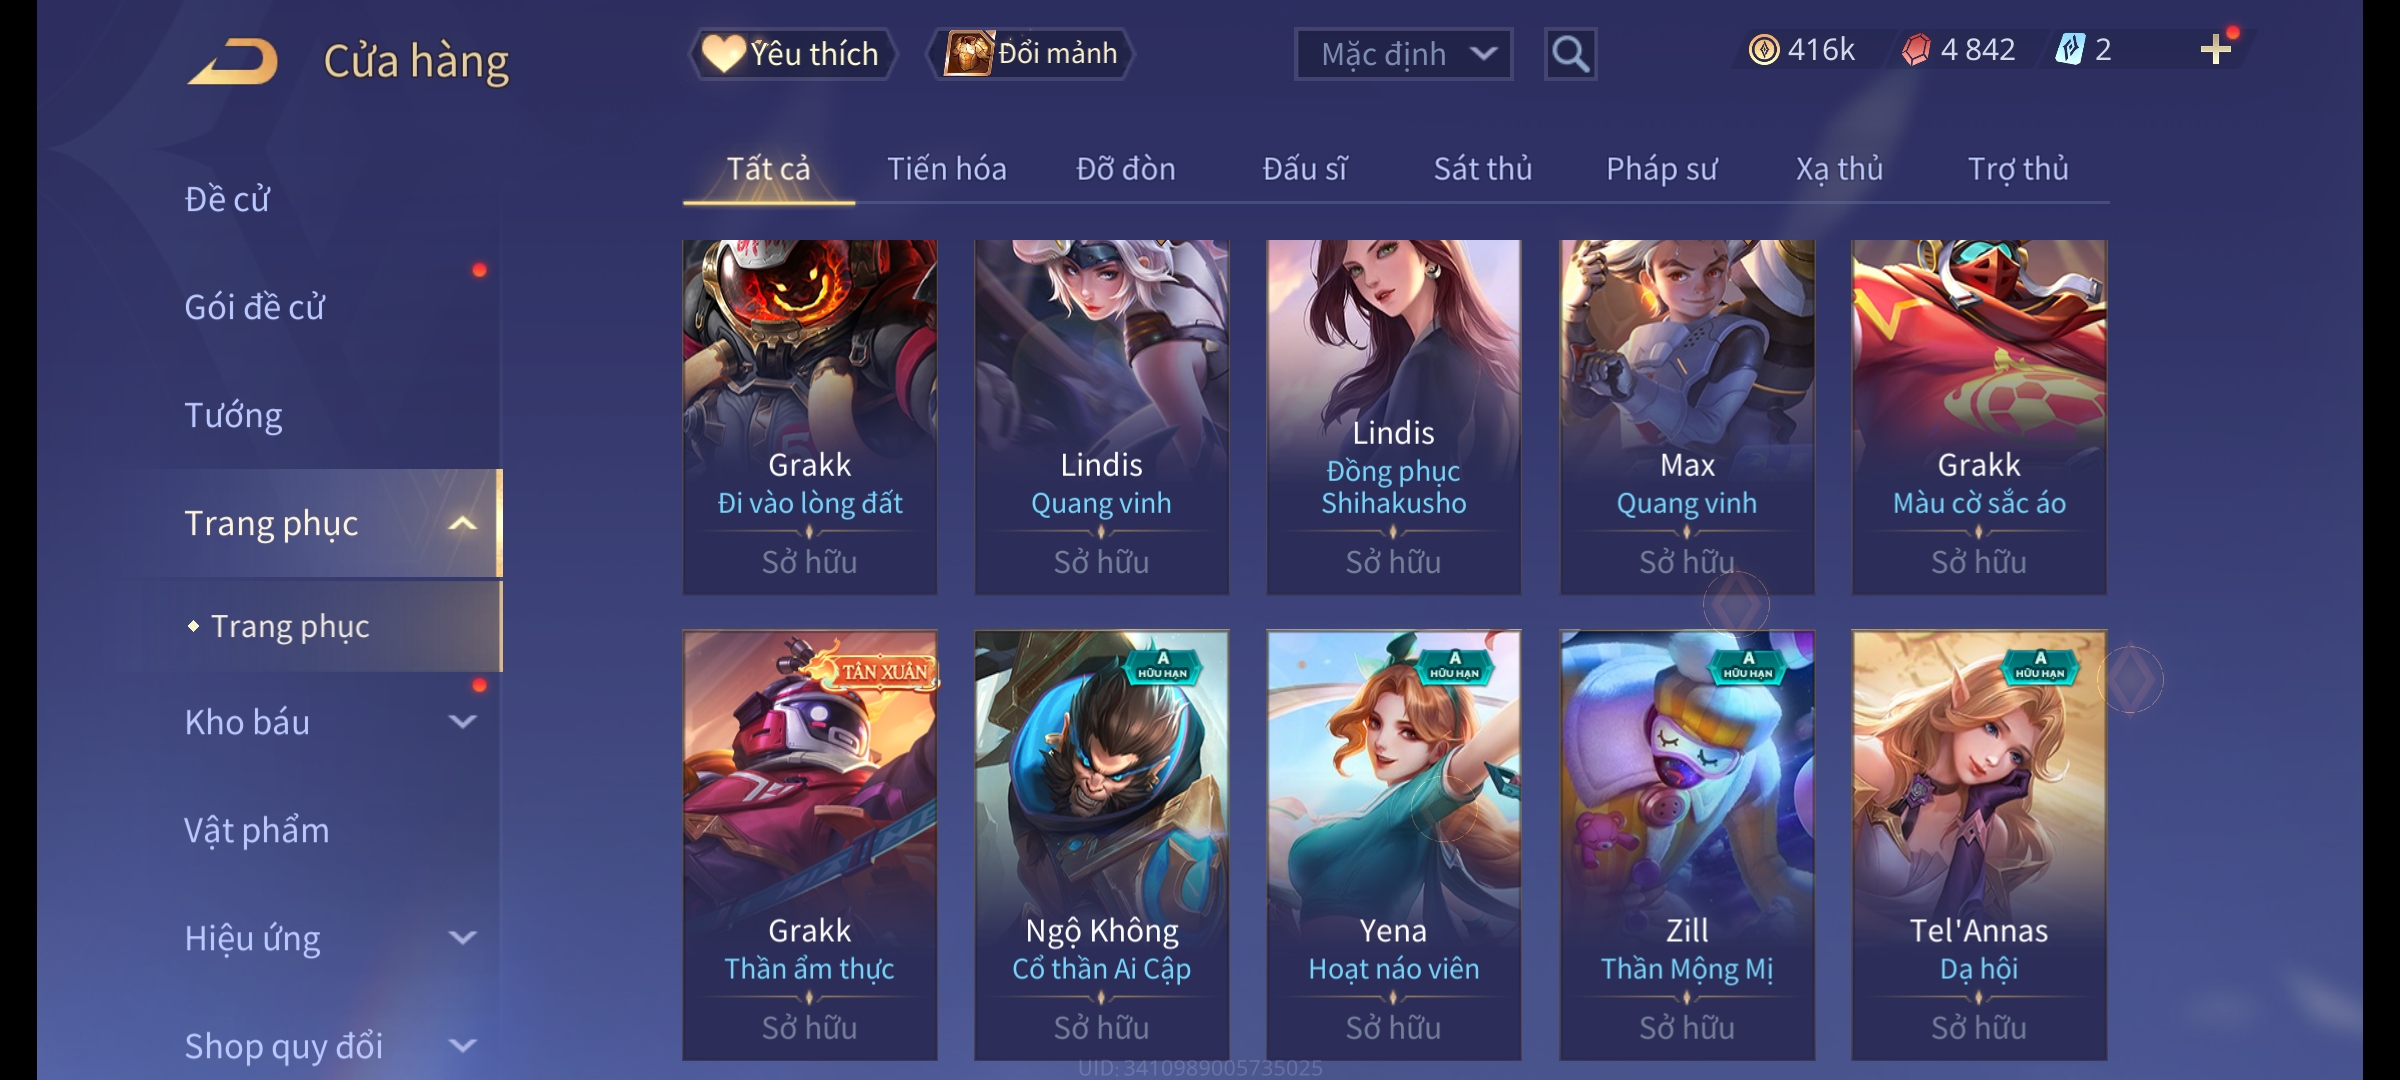Click the plus icon to add currency
Viewport: 2400px width, 1080px height.
2216,50
